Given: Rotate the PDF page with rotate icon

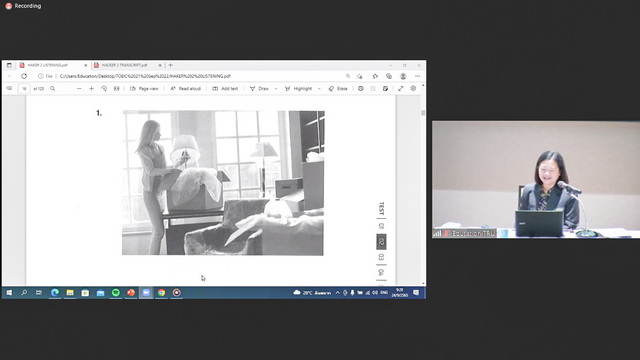Looking at the screenshot, I should 104,89.
